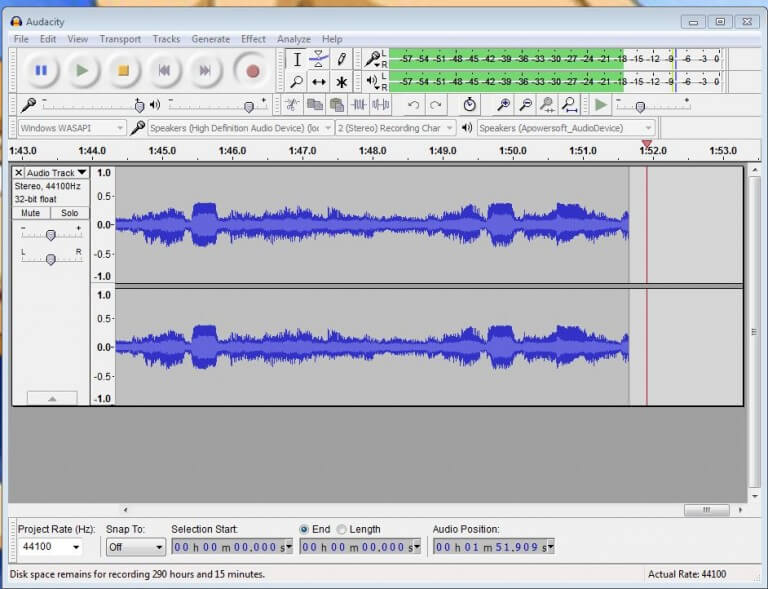This screenshot has width=768, height=589.
Task: Open the Transport menu
Action: coord(120,39)
